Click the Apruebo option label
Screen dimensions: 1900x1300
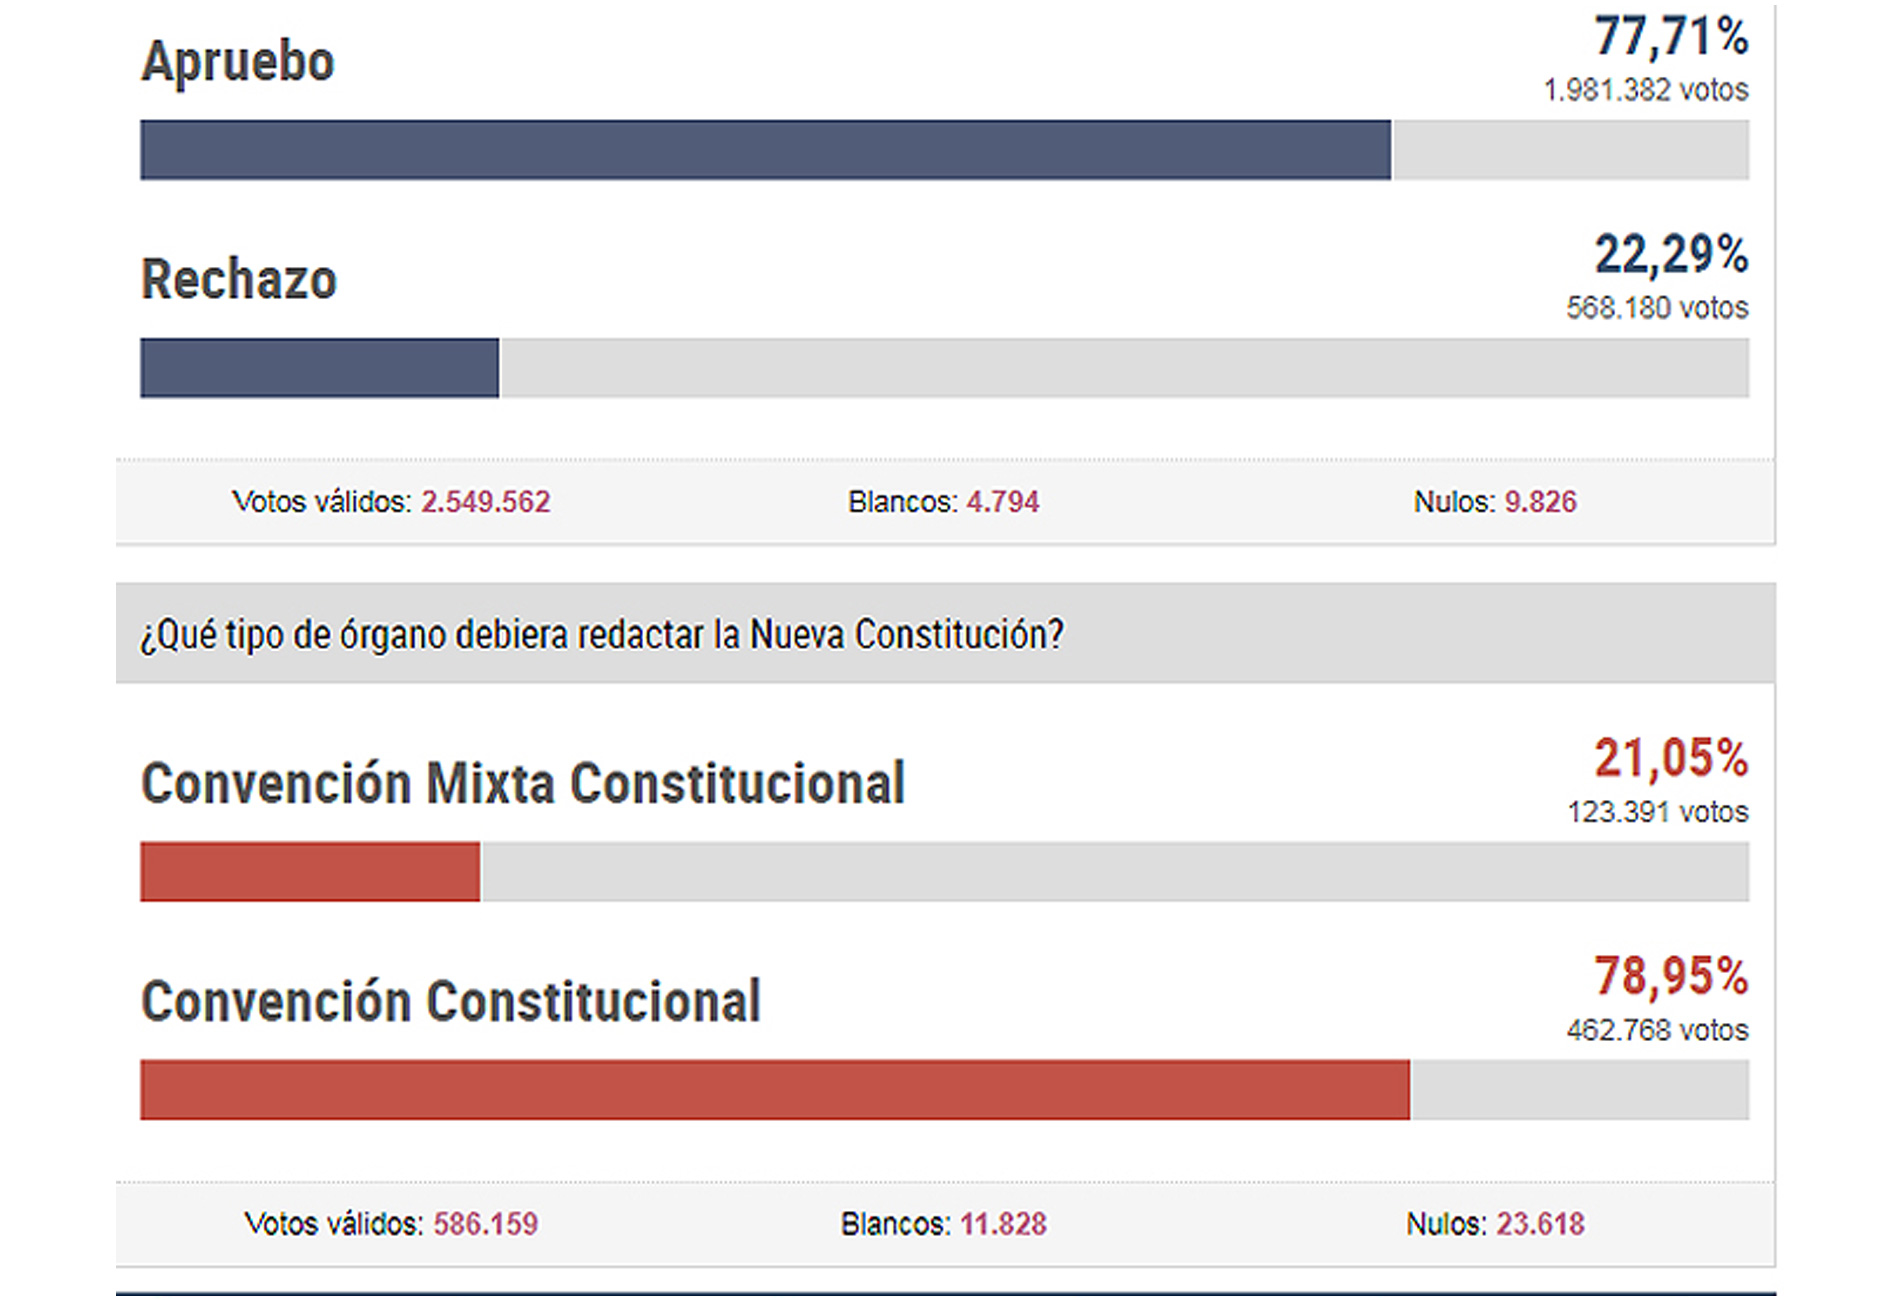[238, 62]
